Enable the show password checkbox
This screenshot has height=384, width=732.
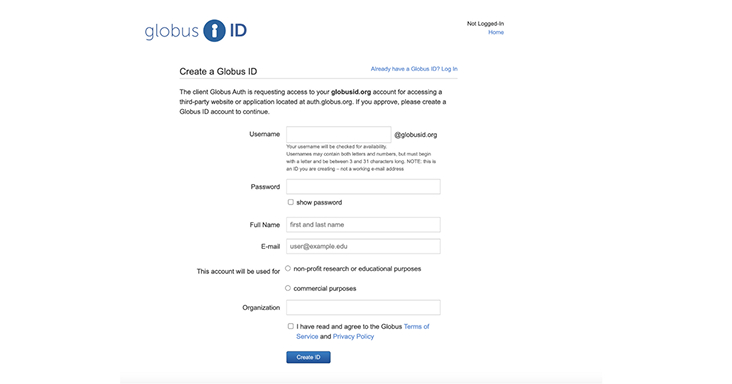coord(290,202)
